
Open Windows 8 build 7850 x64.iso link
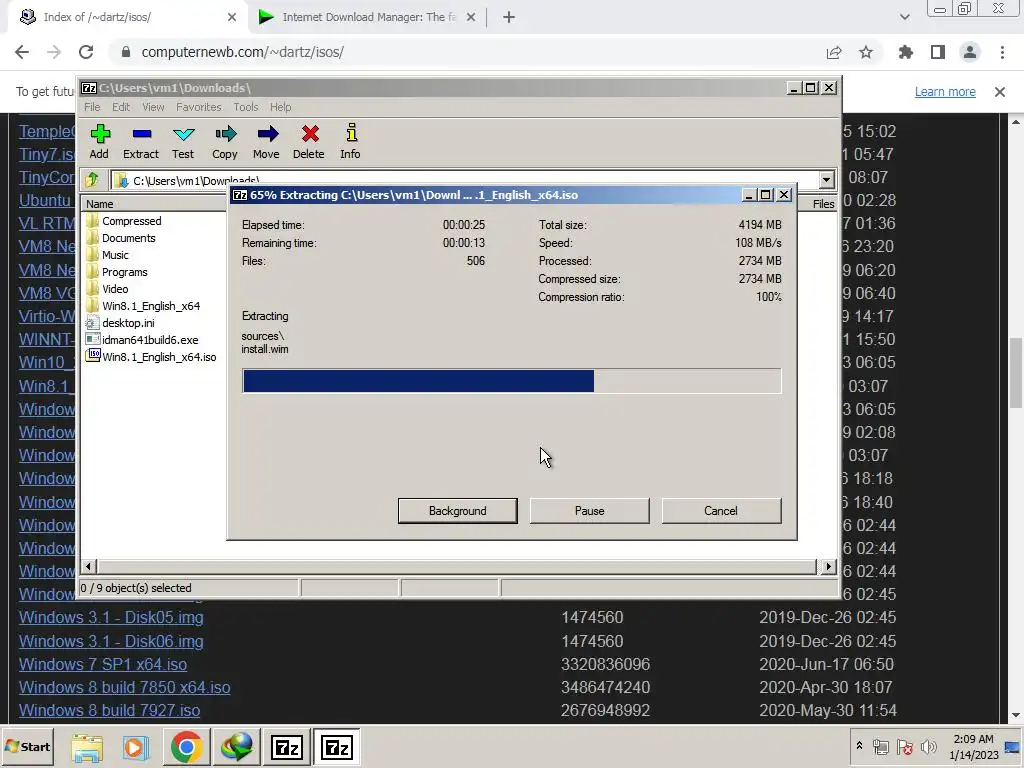(x=124, y=687)
